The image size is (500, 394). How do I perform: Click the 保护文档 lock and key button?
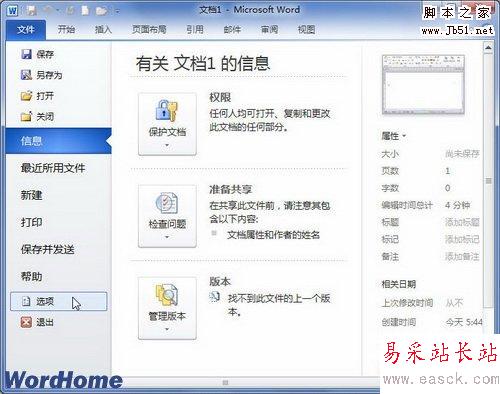(167, 124)
